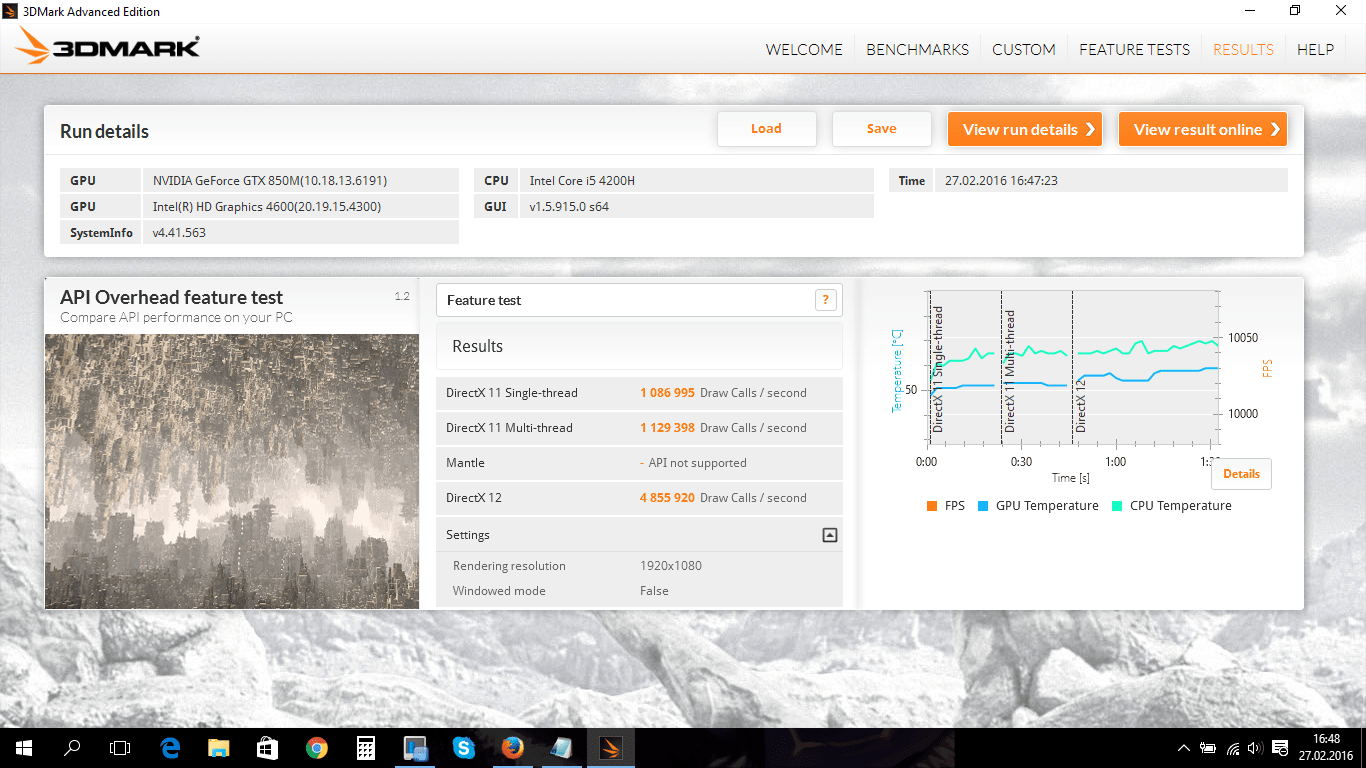Screen dimensions: 1366x768
Task: Click the rendering resolution value 1920x1080
Action: pyautogui.click(x=671, y=566)
